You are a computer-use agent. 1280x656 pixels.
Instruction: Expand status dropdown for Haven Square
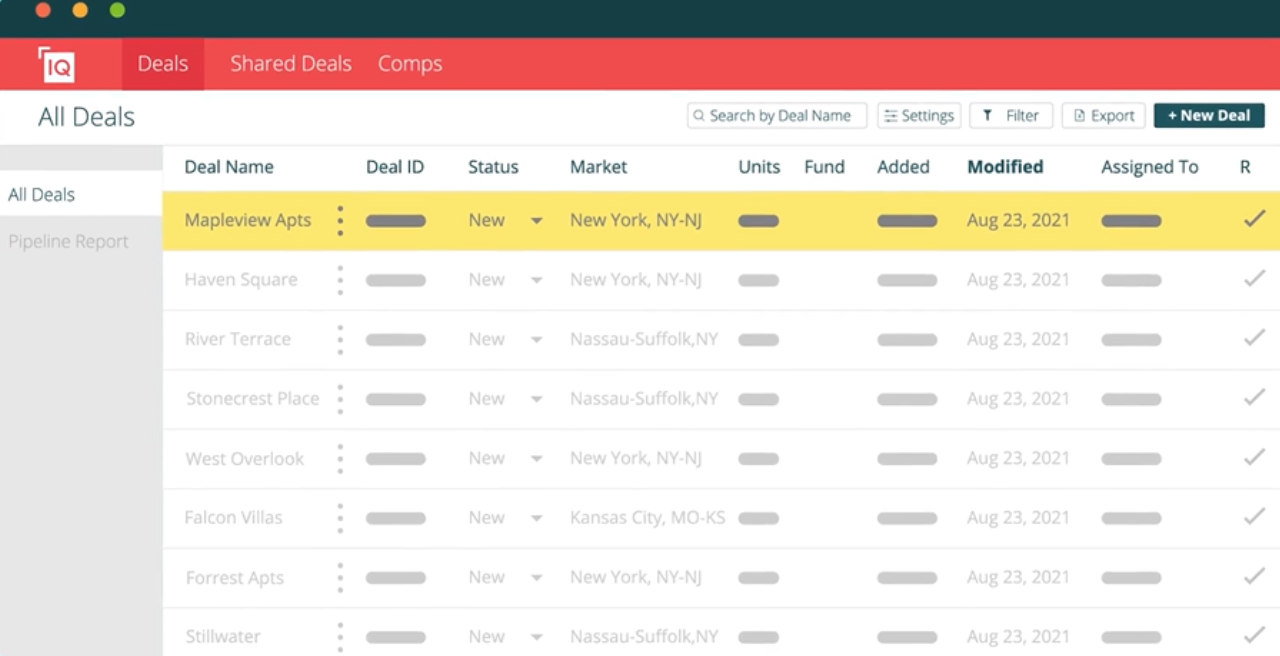tap(536, 281)
